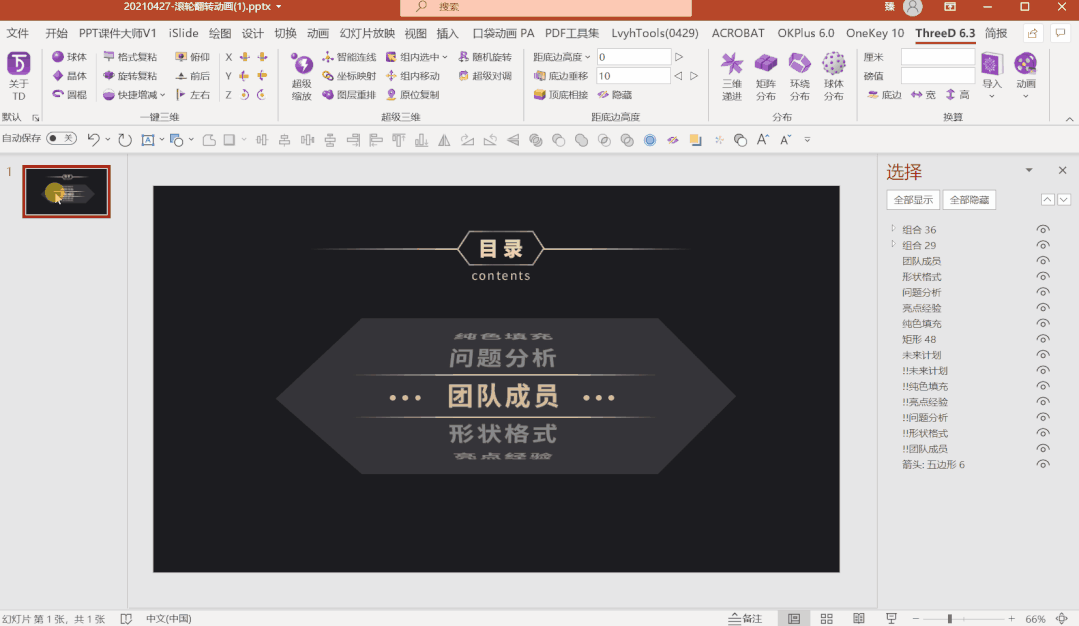The width and height of the screenshot is (1079, 626).
Task: Click the redo button in quick access toolbar
Action: (x=125, y=140)
